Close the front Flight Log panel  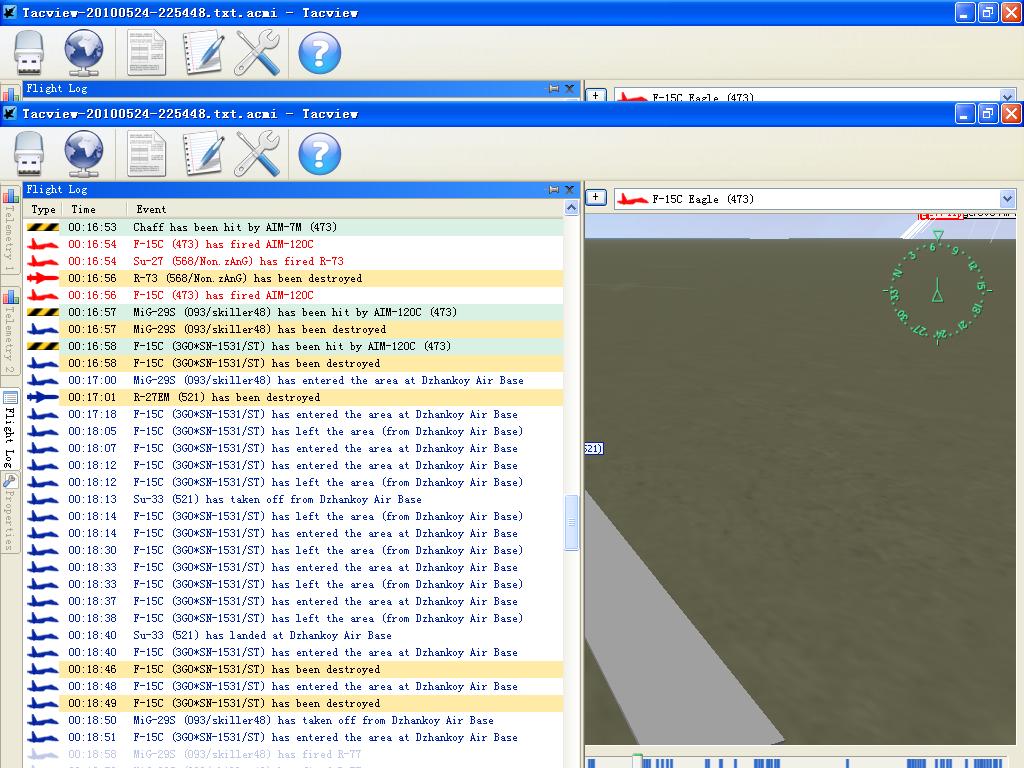[569, 189]
